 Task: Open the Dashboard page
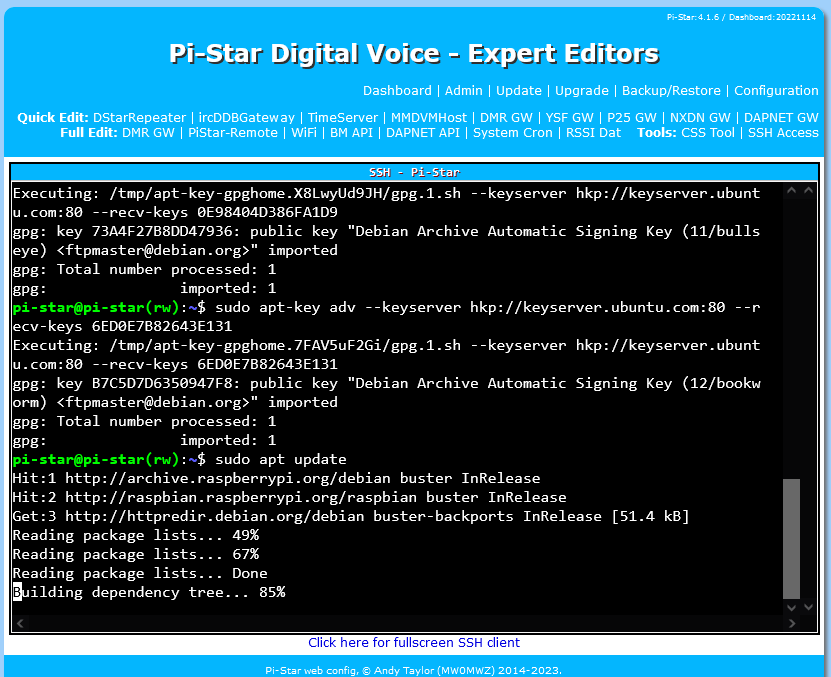[397, 91]
